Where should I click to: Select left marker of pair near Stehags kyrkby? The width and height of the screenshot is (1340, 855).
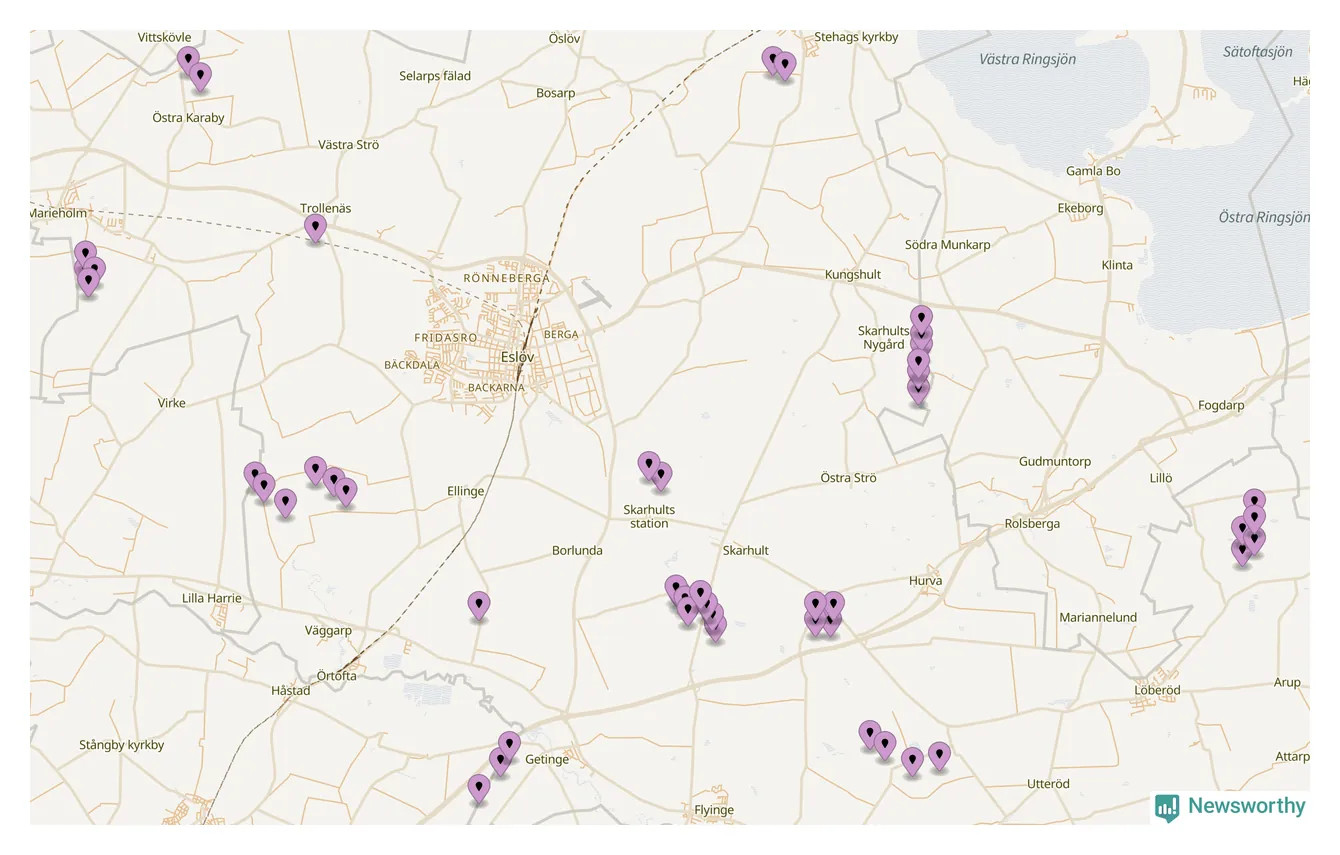tap(772, 60)
